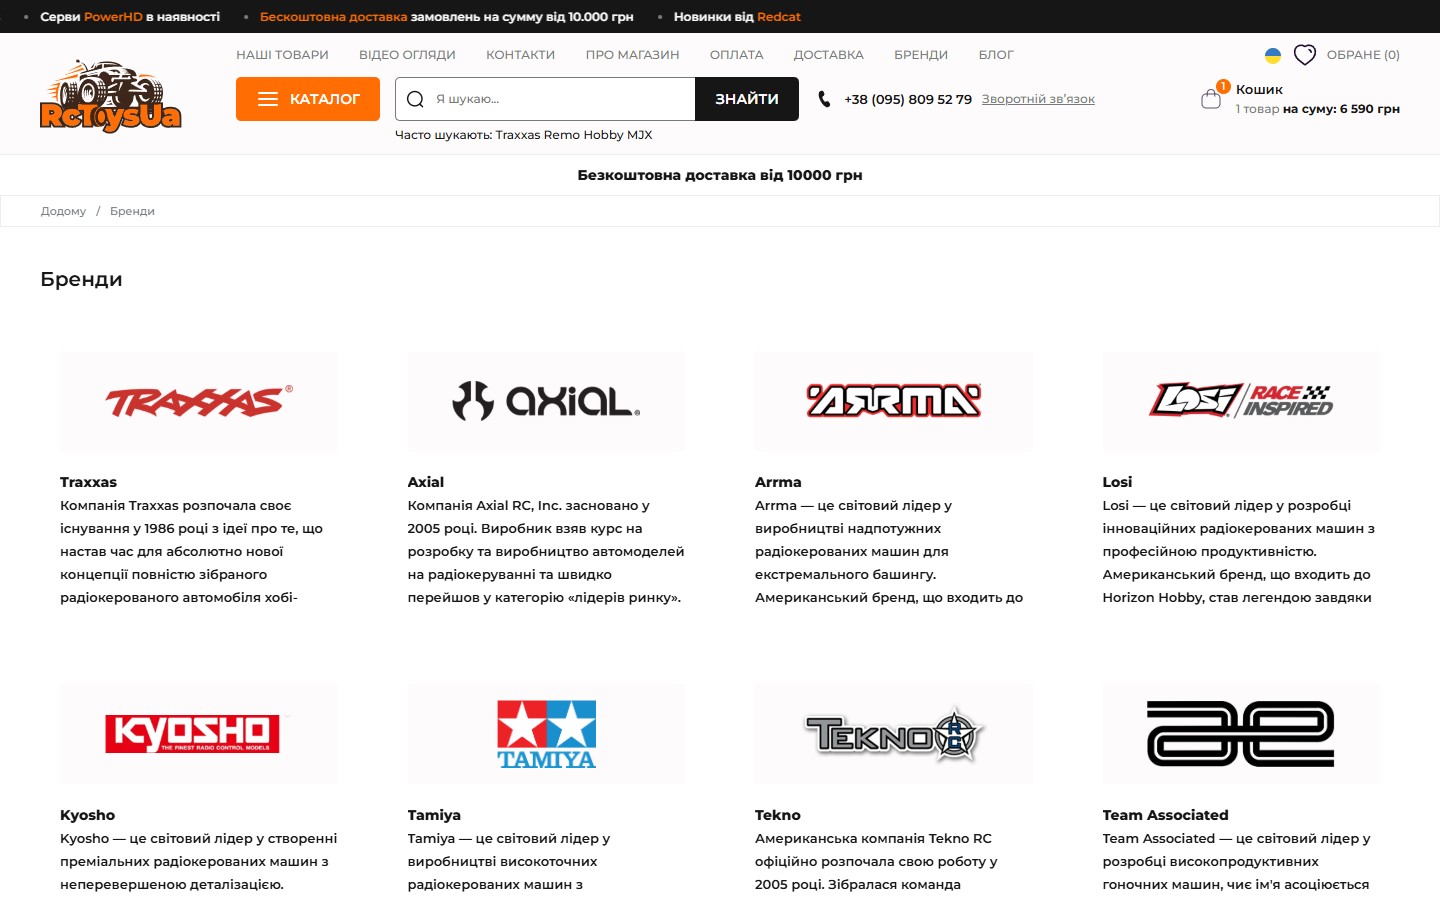Open the ОБРАНЕ (0) favorites link
The height and width of the screenshot is (900, 1440).
(x=1363, y=55)
